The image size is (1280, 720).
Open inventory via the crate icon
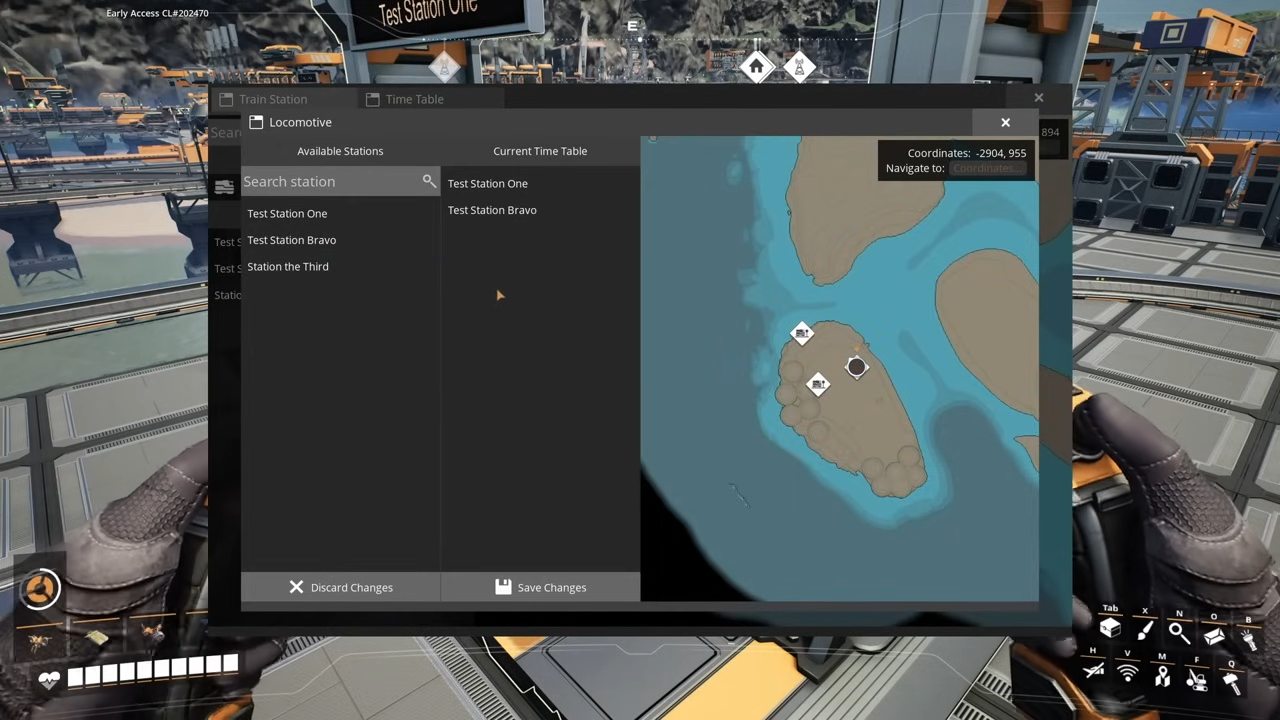1110,629
